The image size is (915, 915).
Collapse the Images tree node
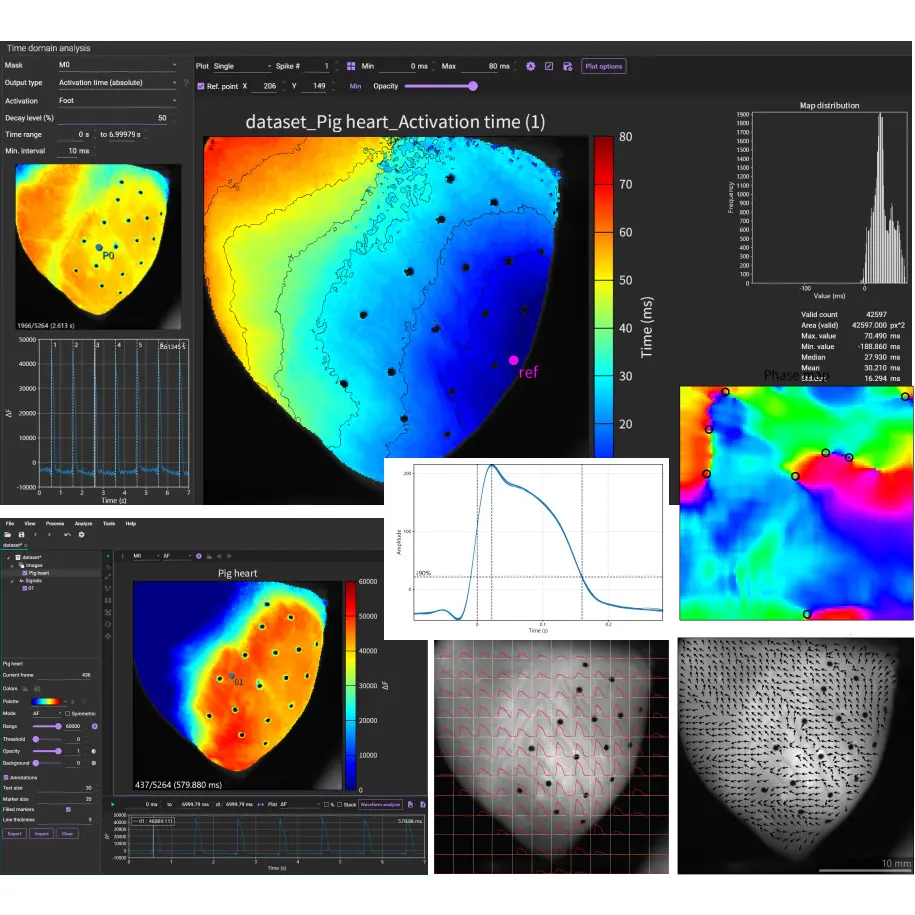coord(14,565)
